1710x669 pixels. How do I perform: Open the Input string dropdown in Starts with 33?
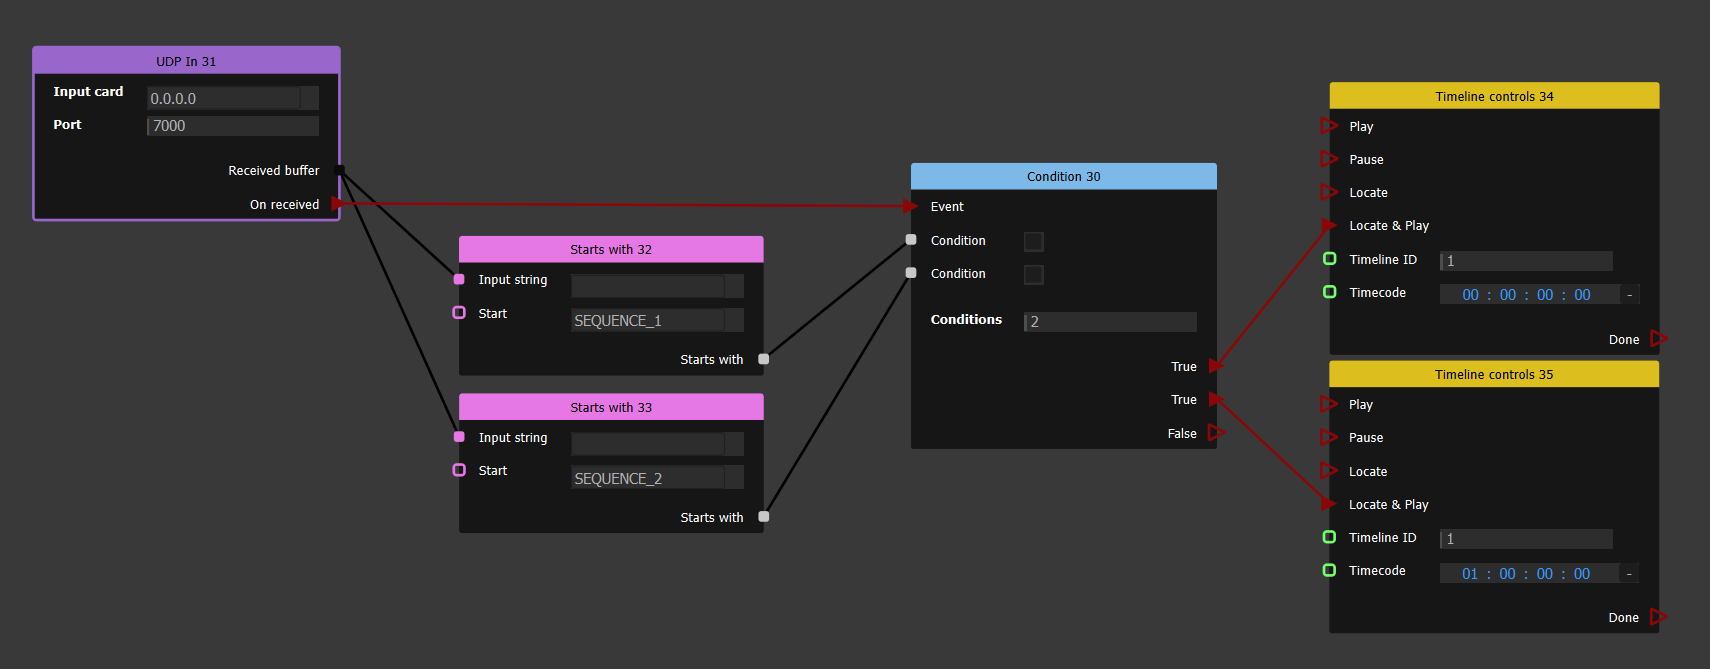point(734,444)
